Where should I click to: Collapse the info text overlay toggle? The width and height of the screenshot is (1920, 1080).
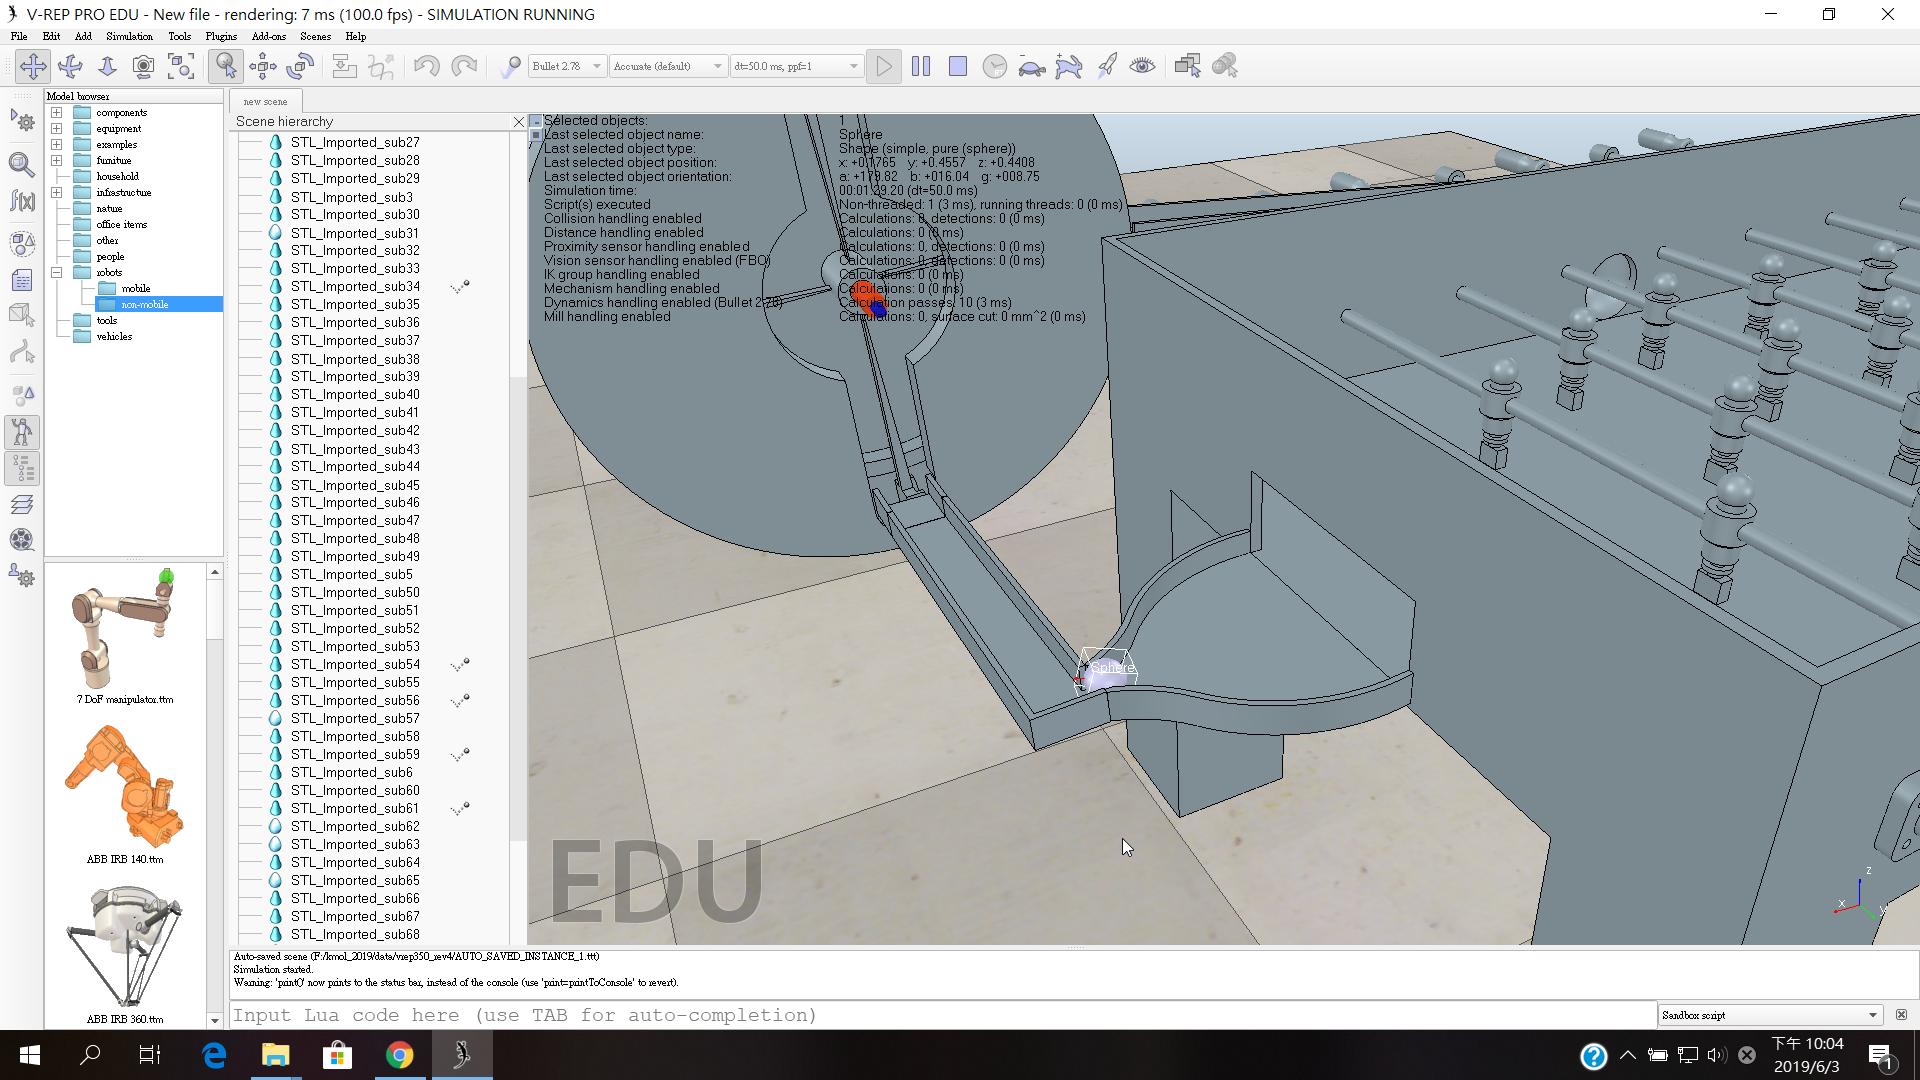(x=536, y=121)
